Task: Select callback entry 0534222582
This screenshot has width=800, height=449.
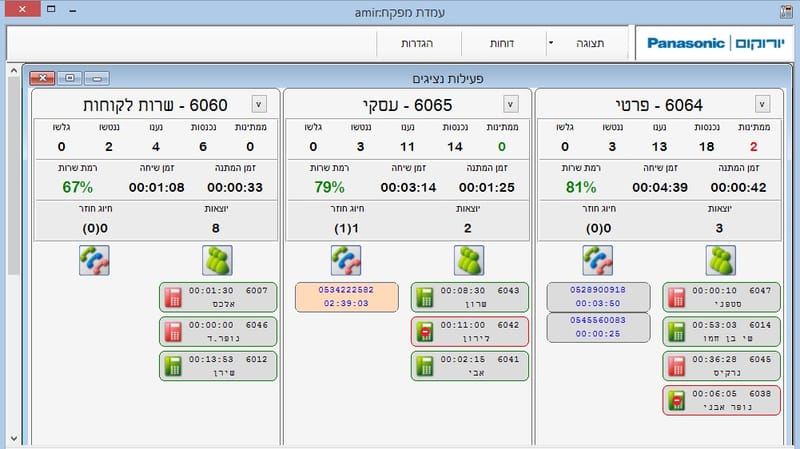Action: (346, 296)
